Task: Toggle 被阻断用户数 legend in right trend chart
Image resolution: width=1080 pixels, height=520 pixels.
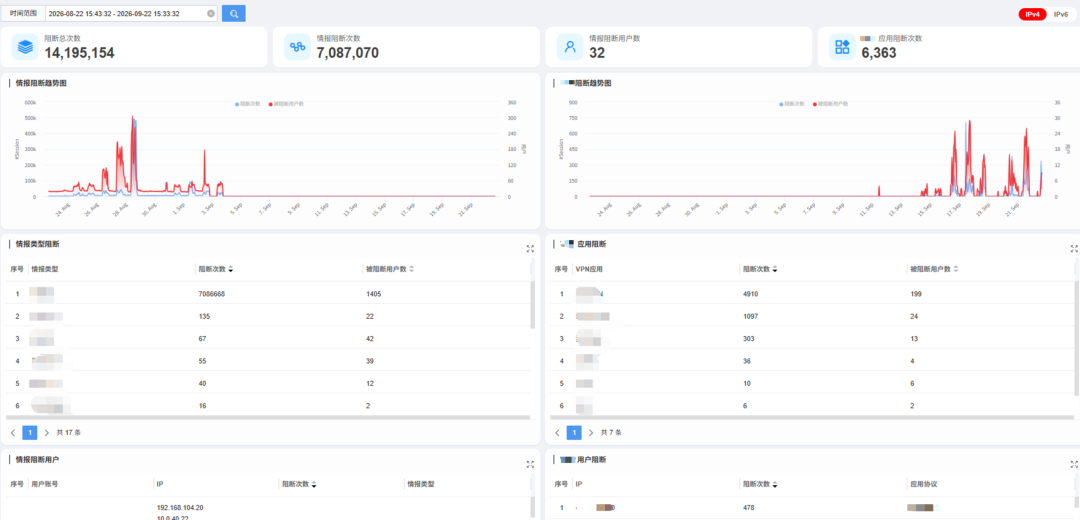Action: (x=830, y=103)
